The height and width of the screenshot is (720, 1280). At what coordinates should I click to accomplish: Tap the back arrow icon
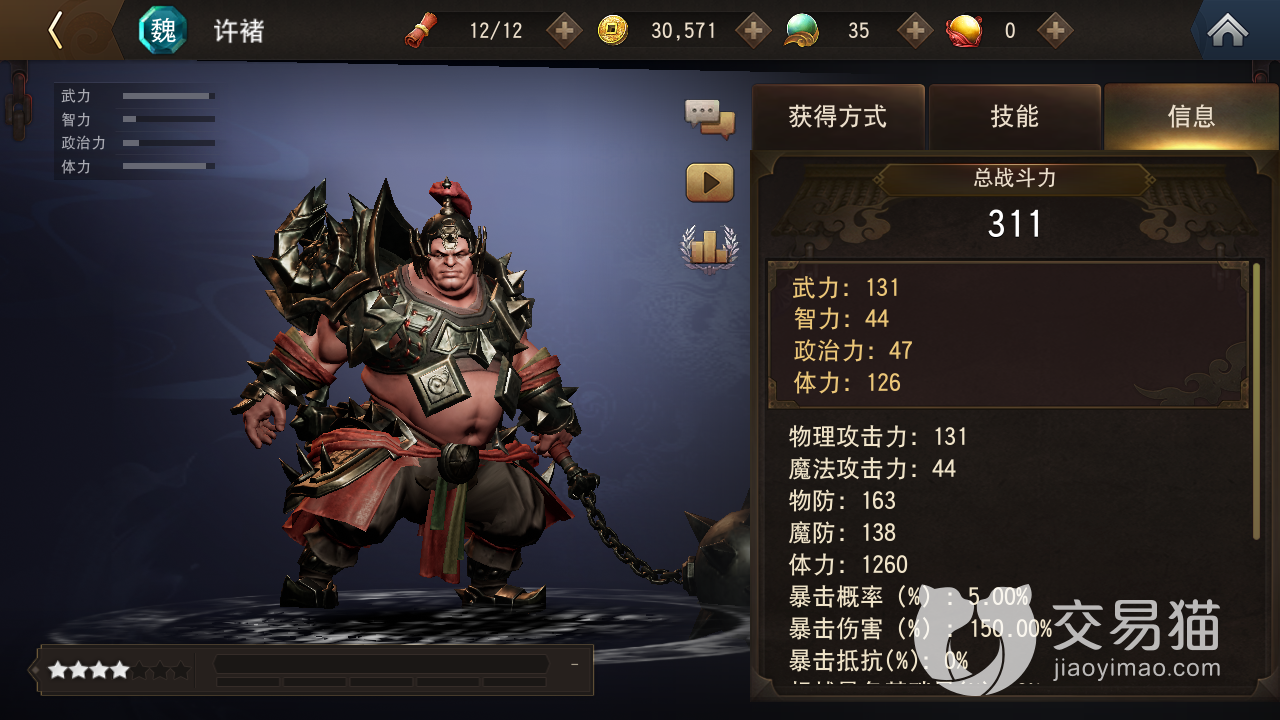click(55, 30)
